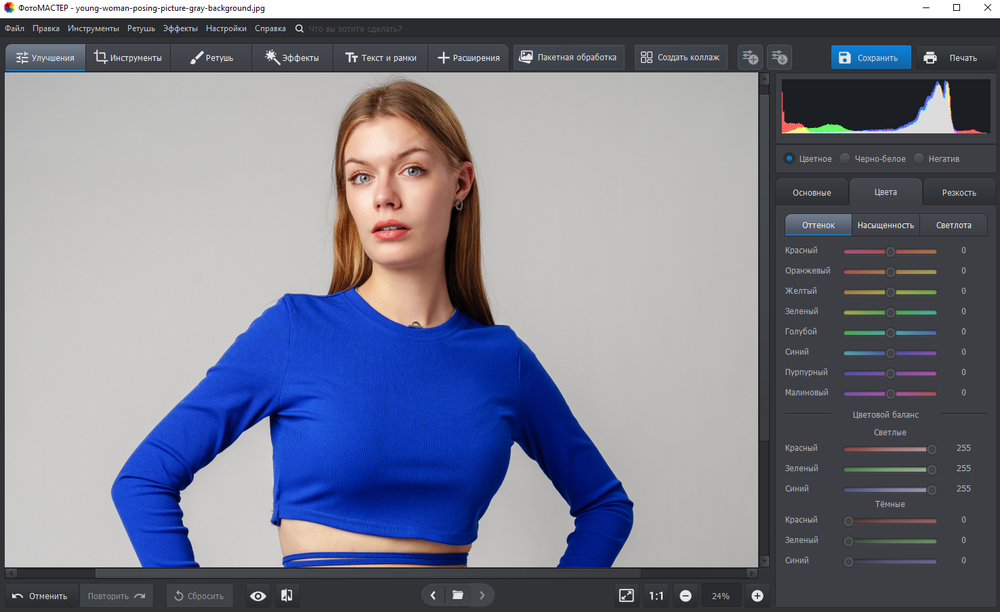
Task: Click the zoom out minus icon
Action: [x=686, y=596]
